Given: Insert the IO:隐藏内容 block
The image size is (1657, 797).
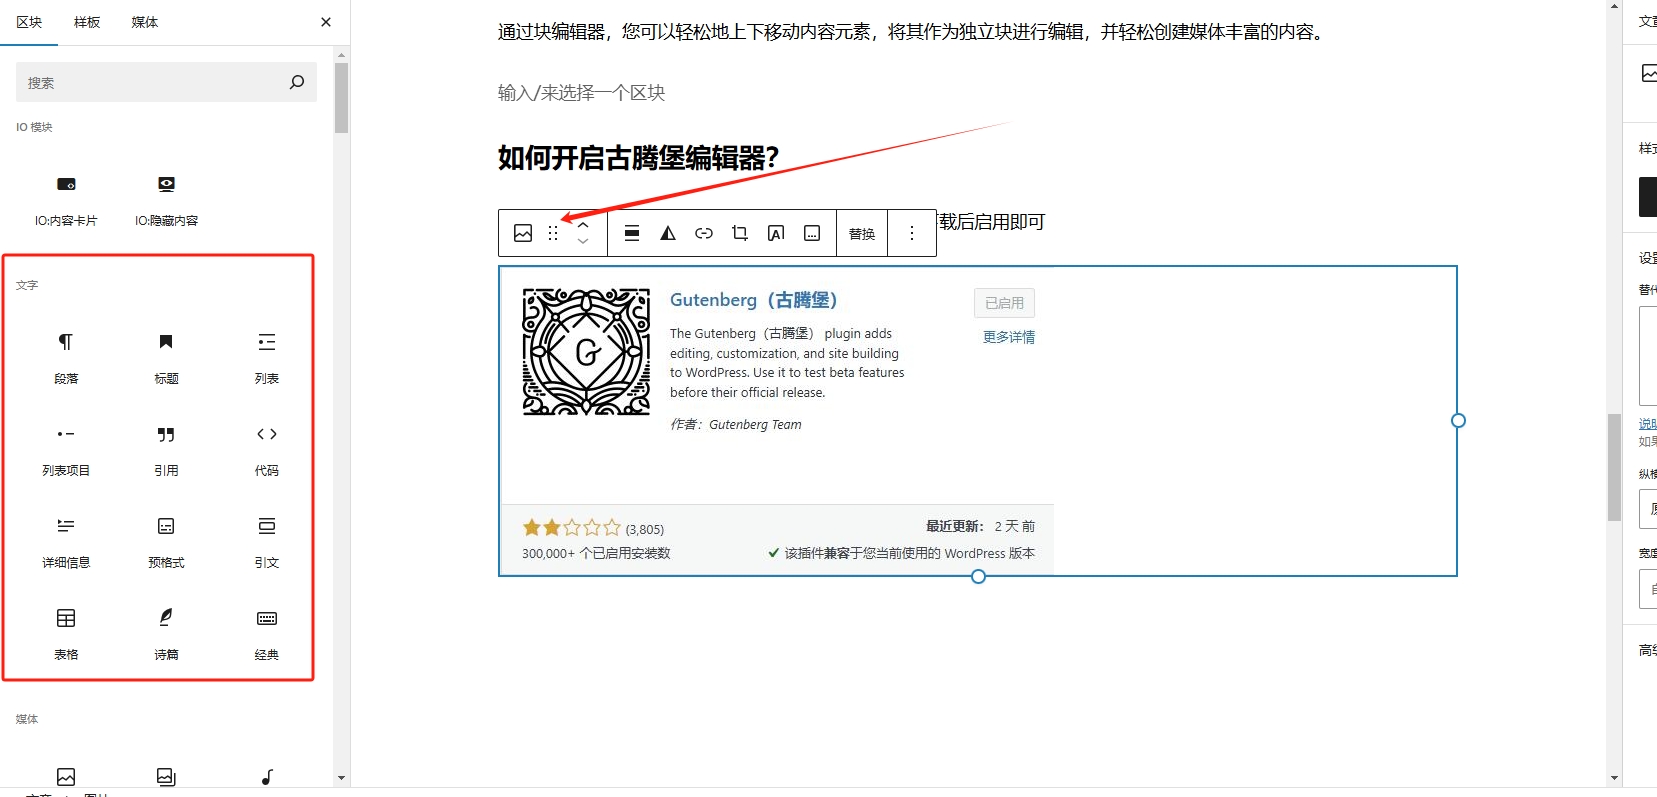Looking at the screenshot, I should click(x=166, y=200).
